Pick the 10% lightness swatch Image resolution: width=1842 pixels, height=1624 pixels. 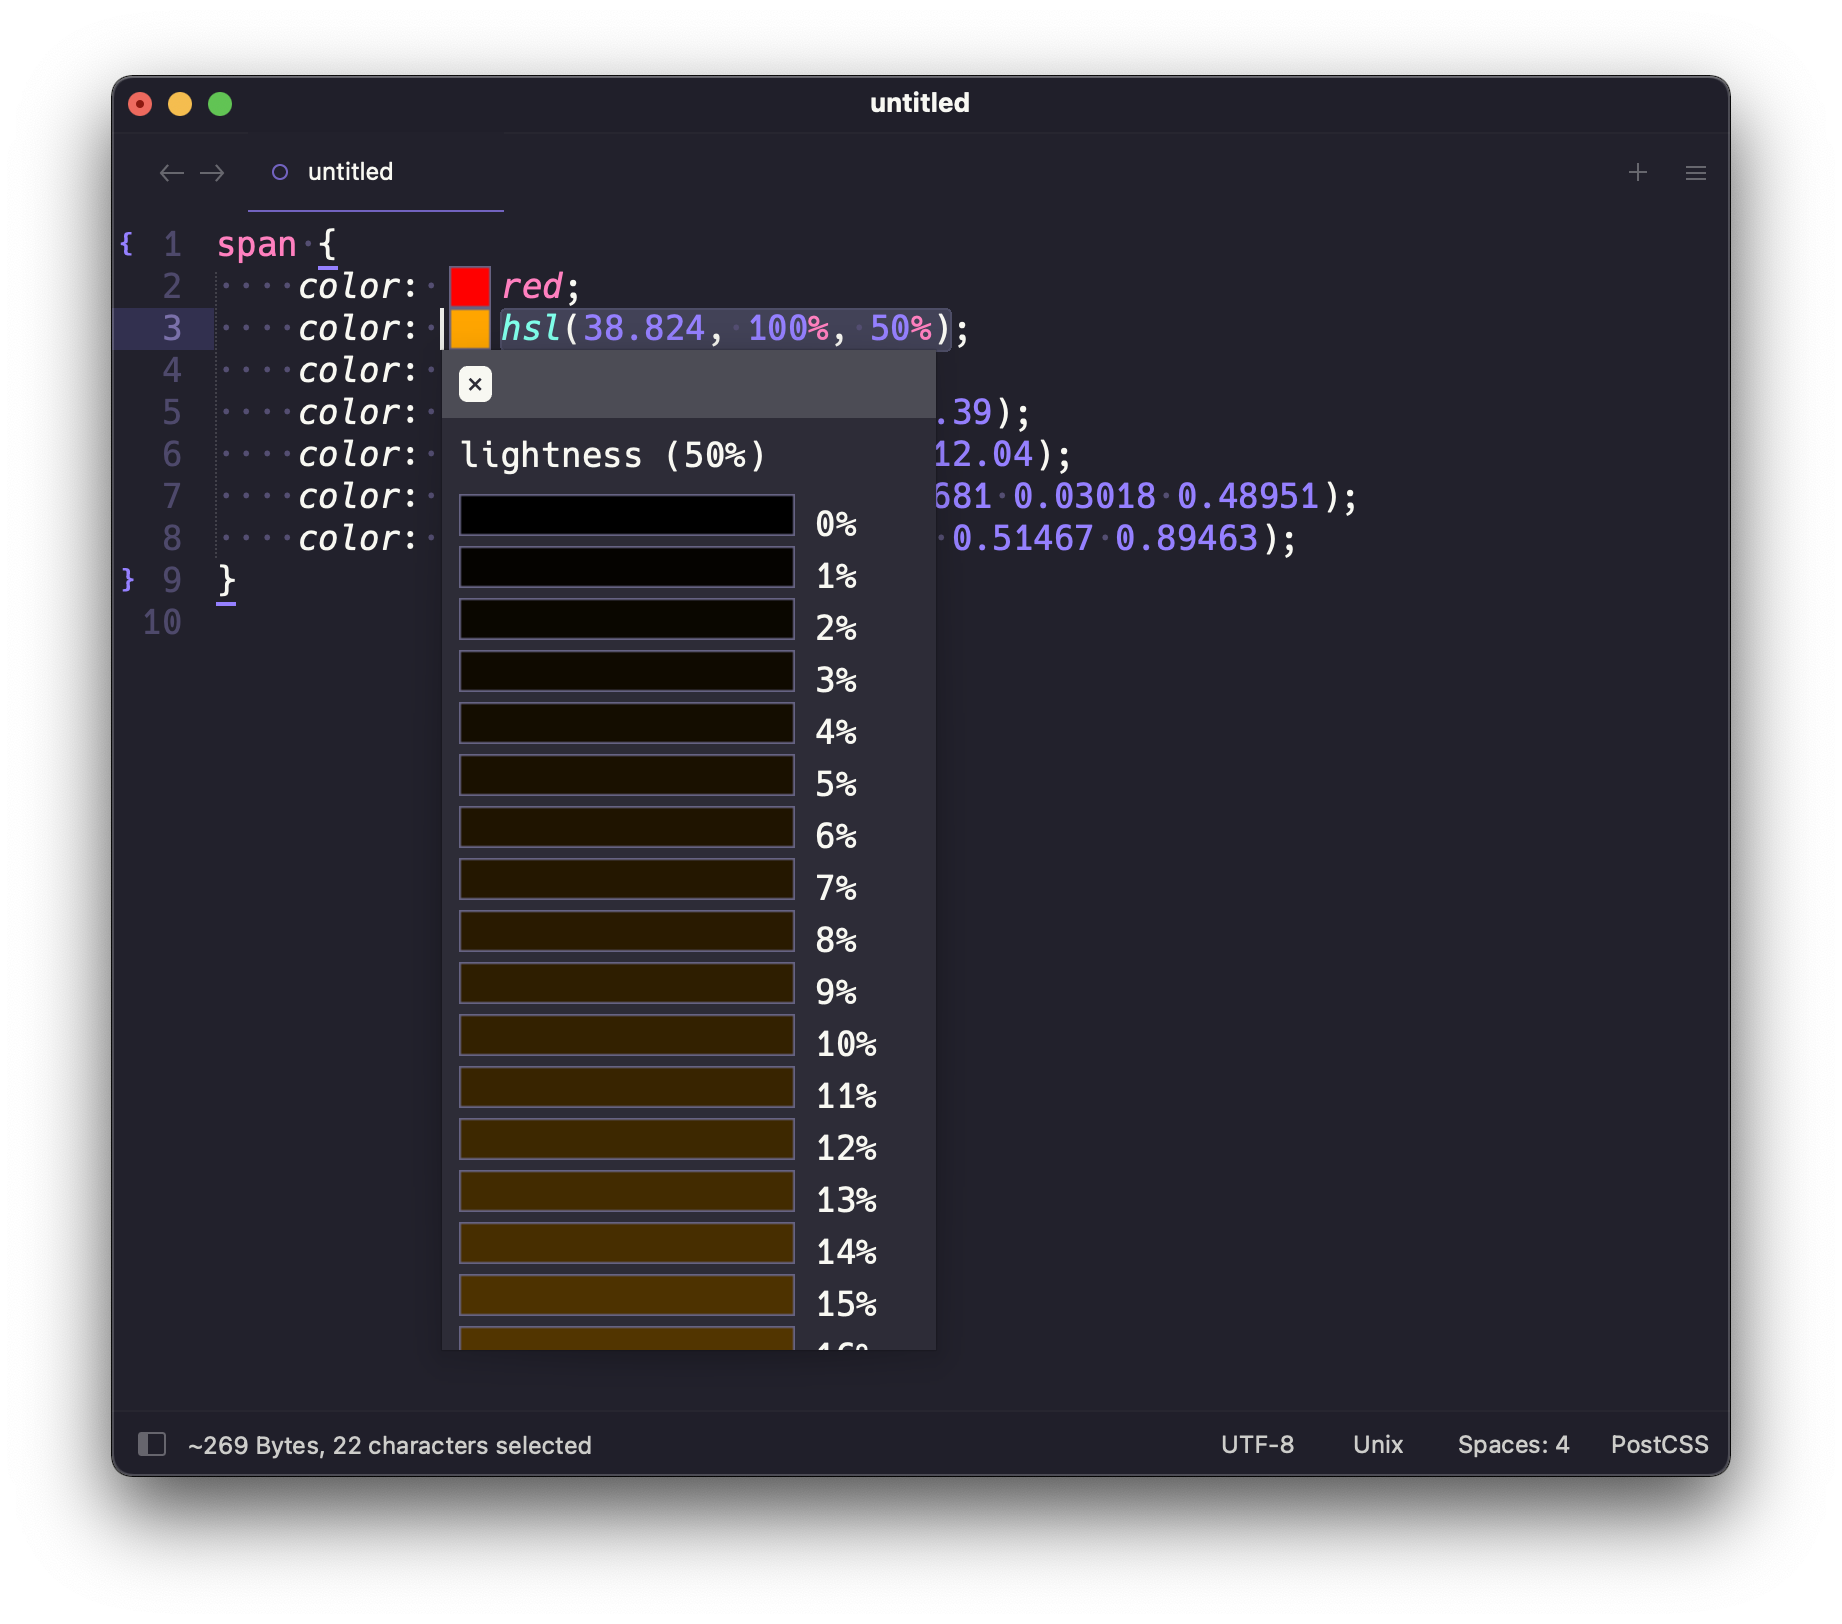[x=627, y=1035]
